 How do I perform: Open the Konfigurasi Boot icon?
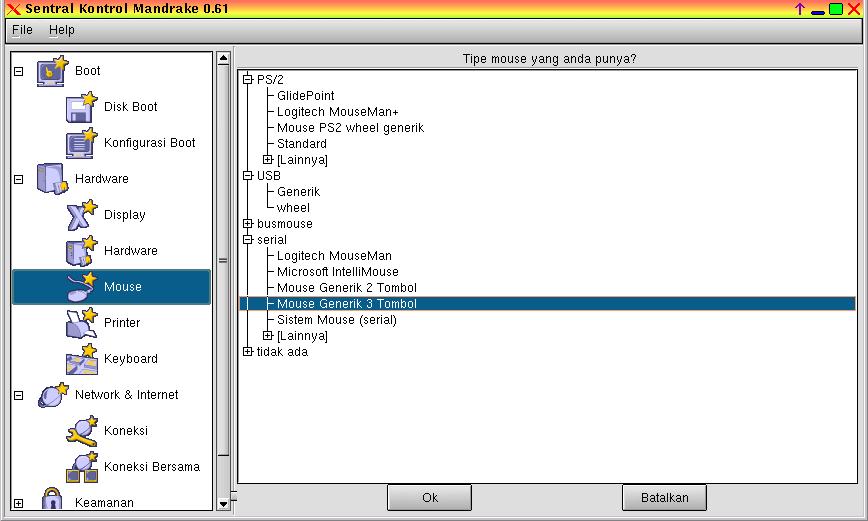[81, 143]
